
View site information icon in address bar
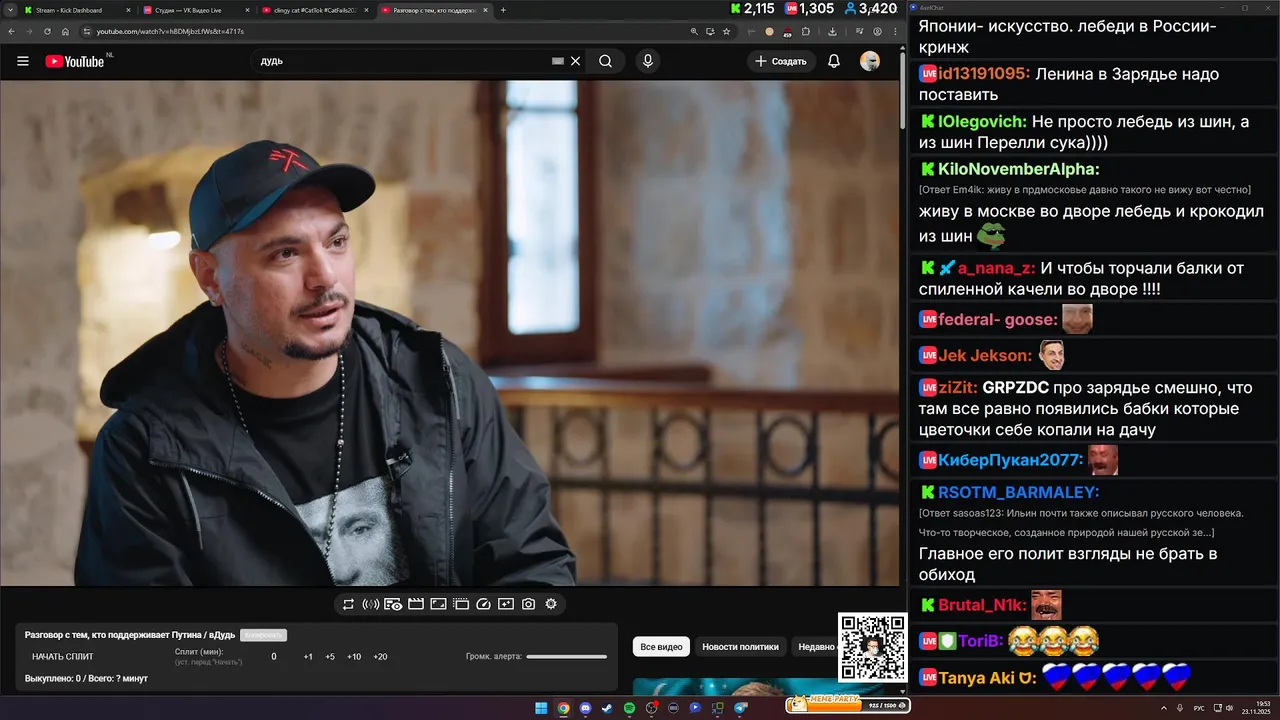tap(88, 31)
